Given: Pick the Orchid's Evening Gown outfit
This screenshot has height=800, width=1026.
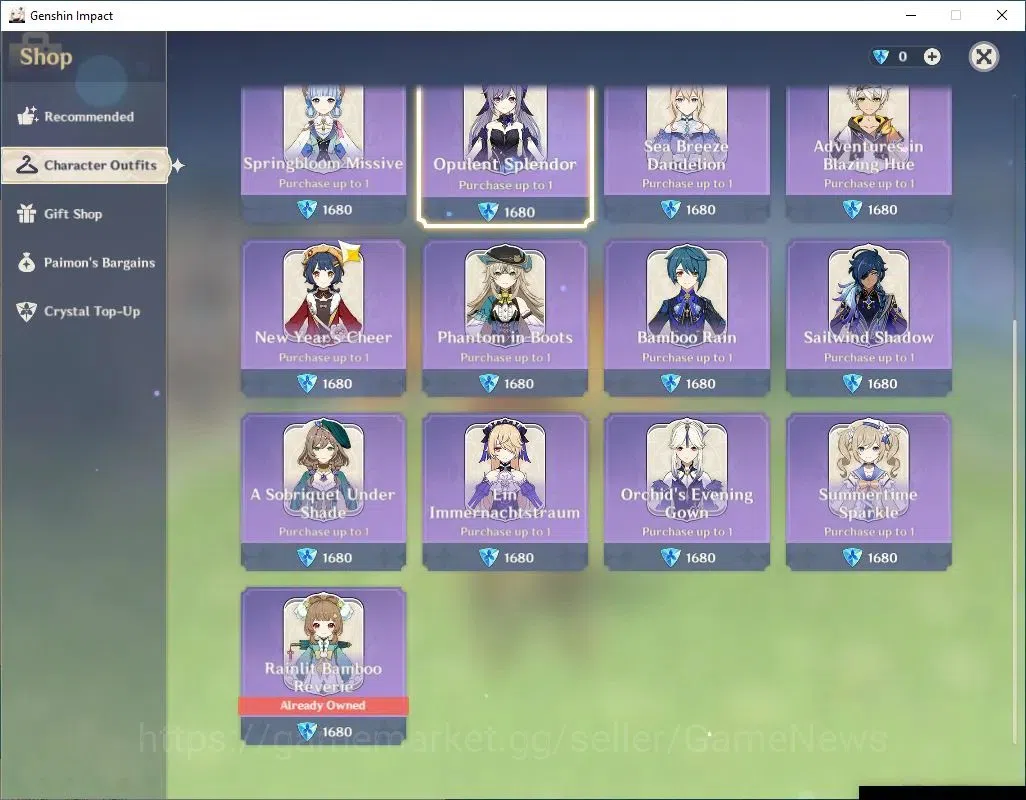Looking at the screenshot, I should coord(686,492).
